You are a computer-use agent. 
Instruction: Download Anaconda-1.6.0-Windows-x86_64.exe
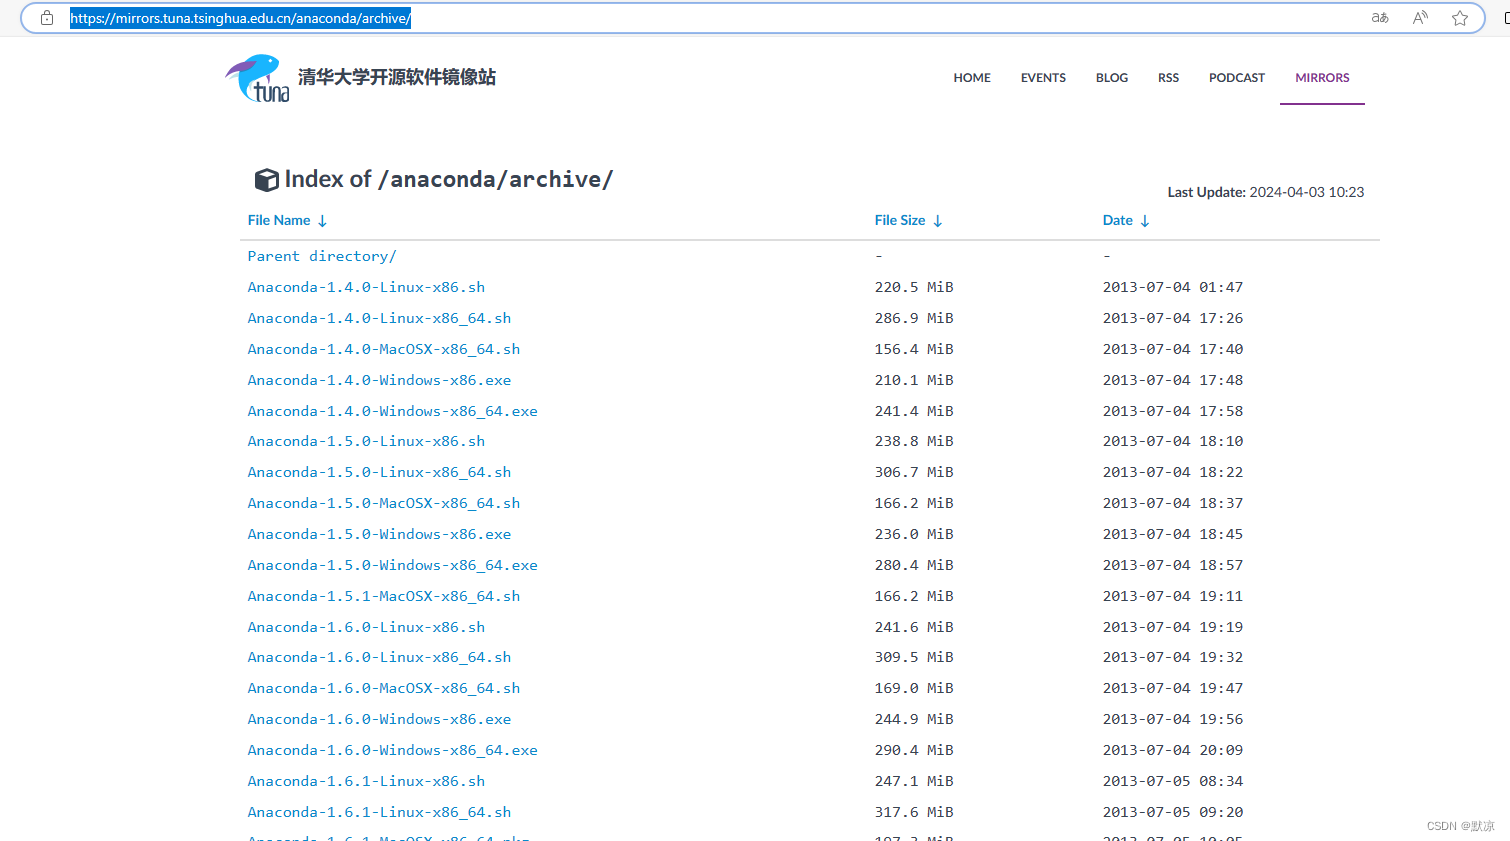tap(393, 751)
